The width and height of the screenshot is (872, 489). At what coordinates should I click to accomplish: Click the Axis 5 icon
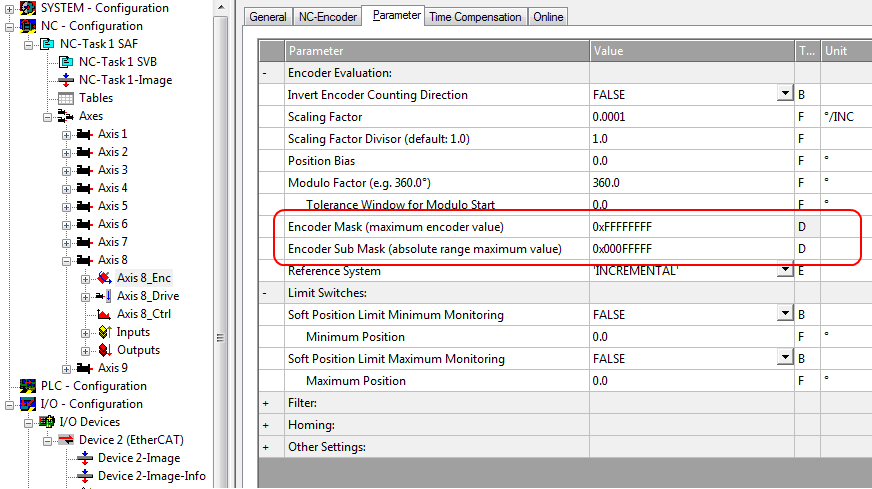(85, 206)
